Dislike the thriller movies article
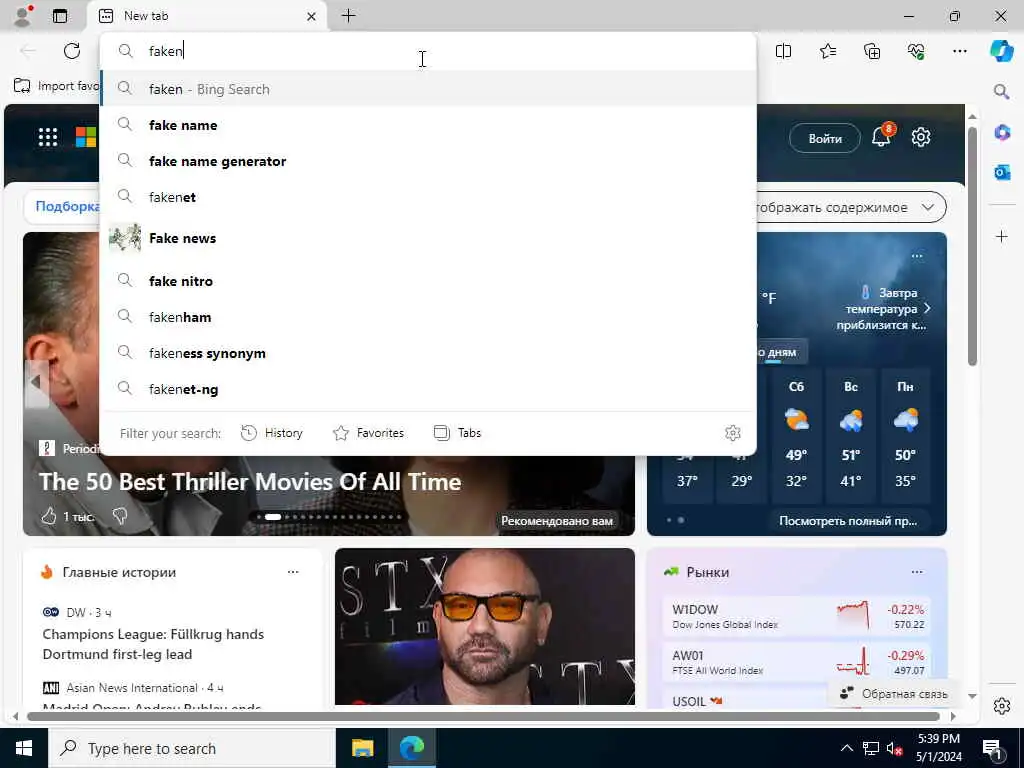The height and width of the screenshot is (768, 1024). coord(120,517)
